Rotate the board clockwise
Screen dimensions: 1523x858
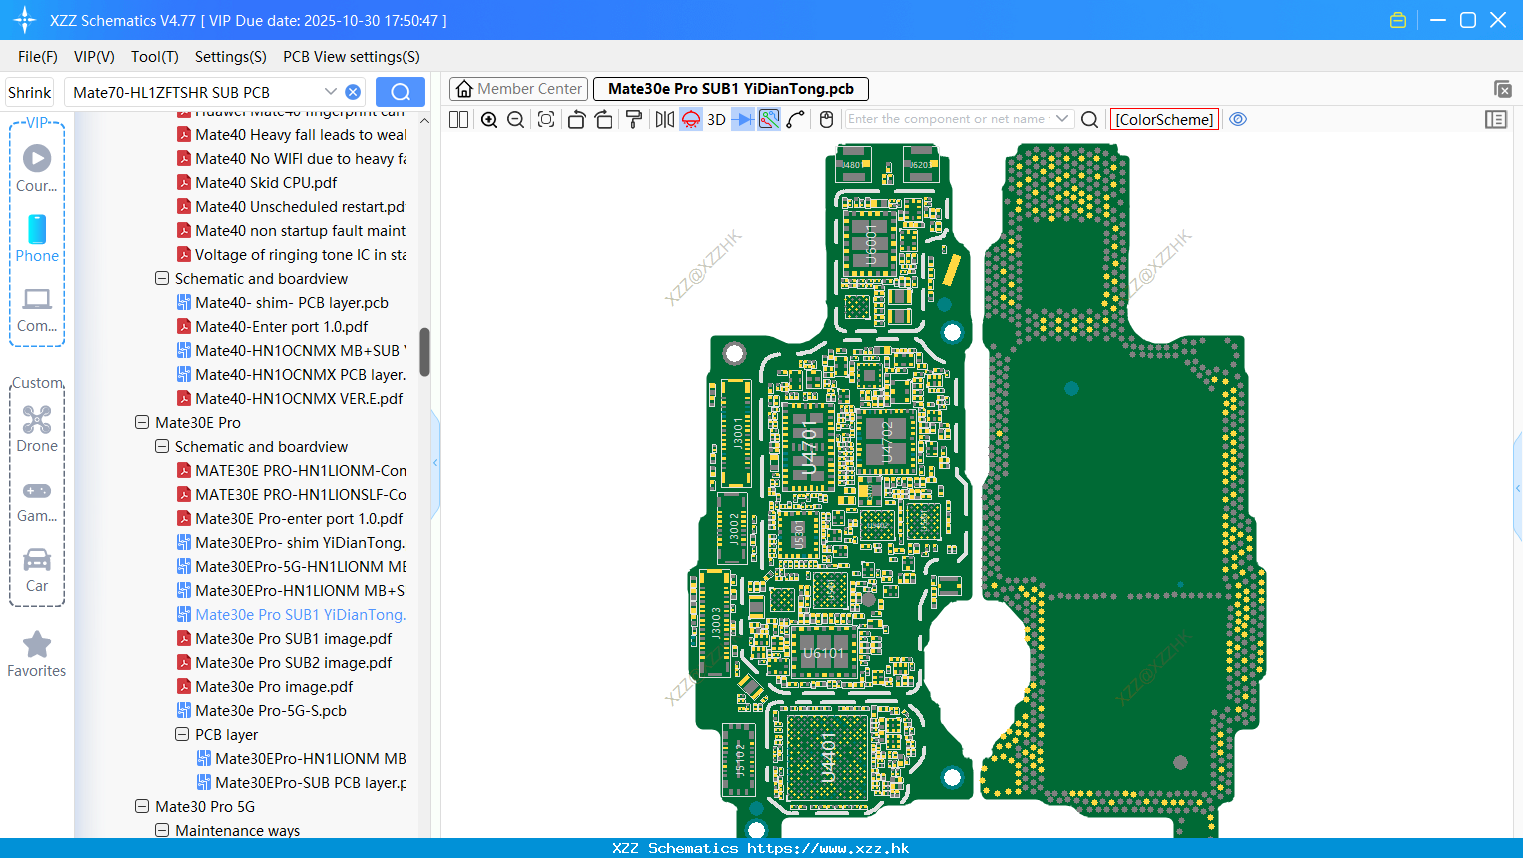click(x=604, y=119)
